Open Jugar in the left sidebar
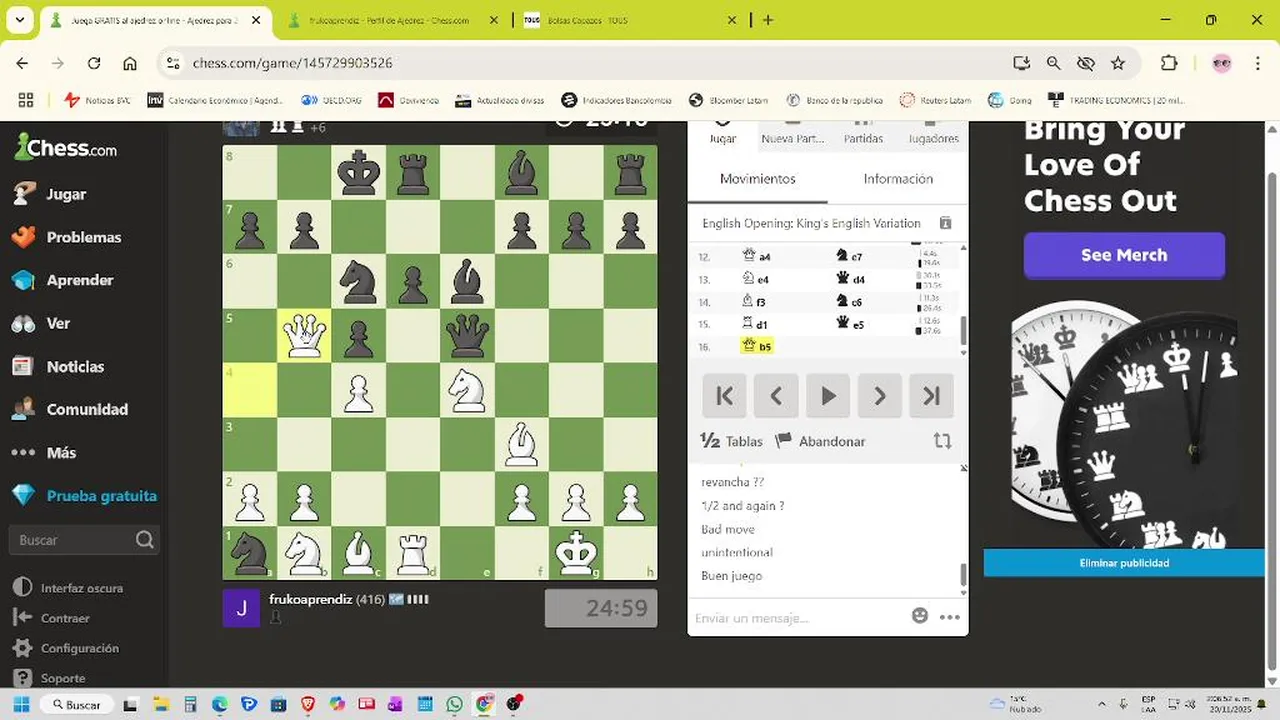Image resolution: width=1280 pixels, height=720 pixels. tap(66, 194)
